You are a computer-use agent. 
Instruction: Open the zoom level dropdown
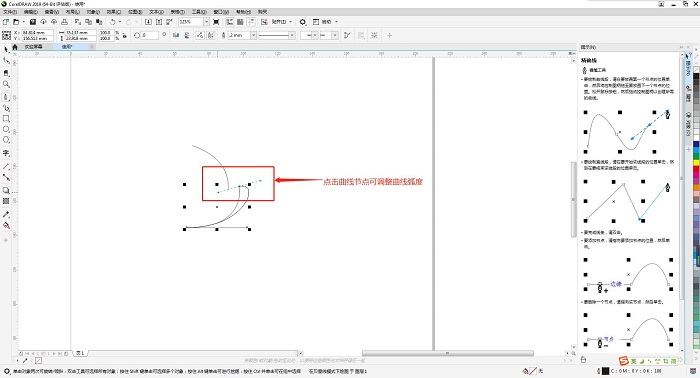(x=206, y=22)
